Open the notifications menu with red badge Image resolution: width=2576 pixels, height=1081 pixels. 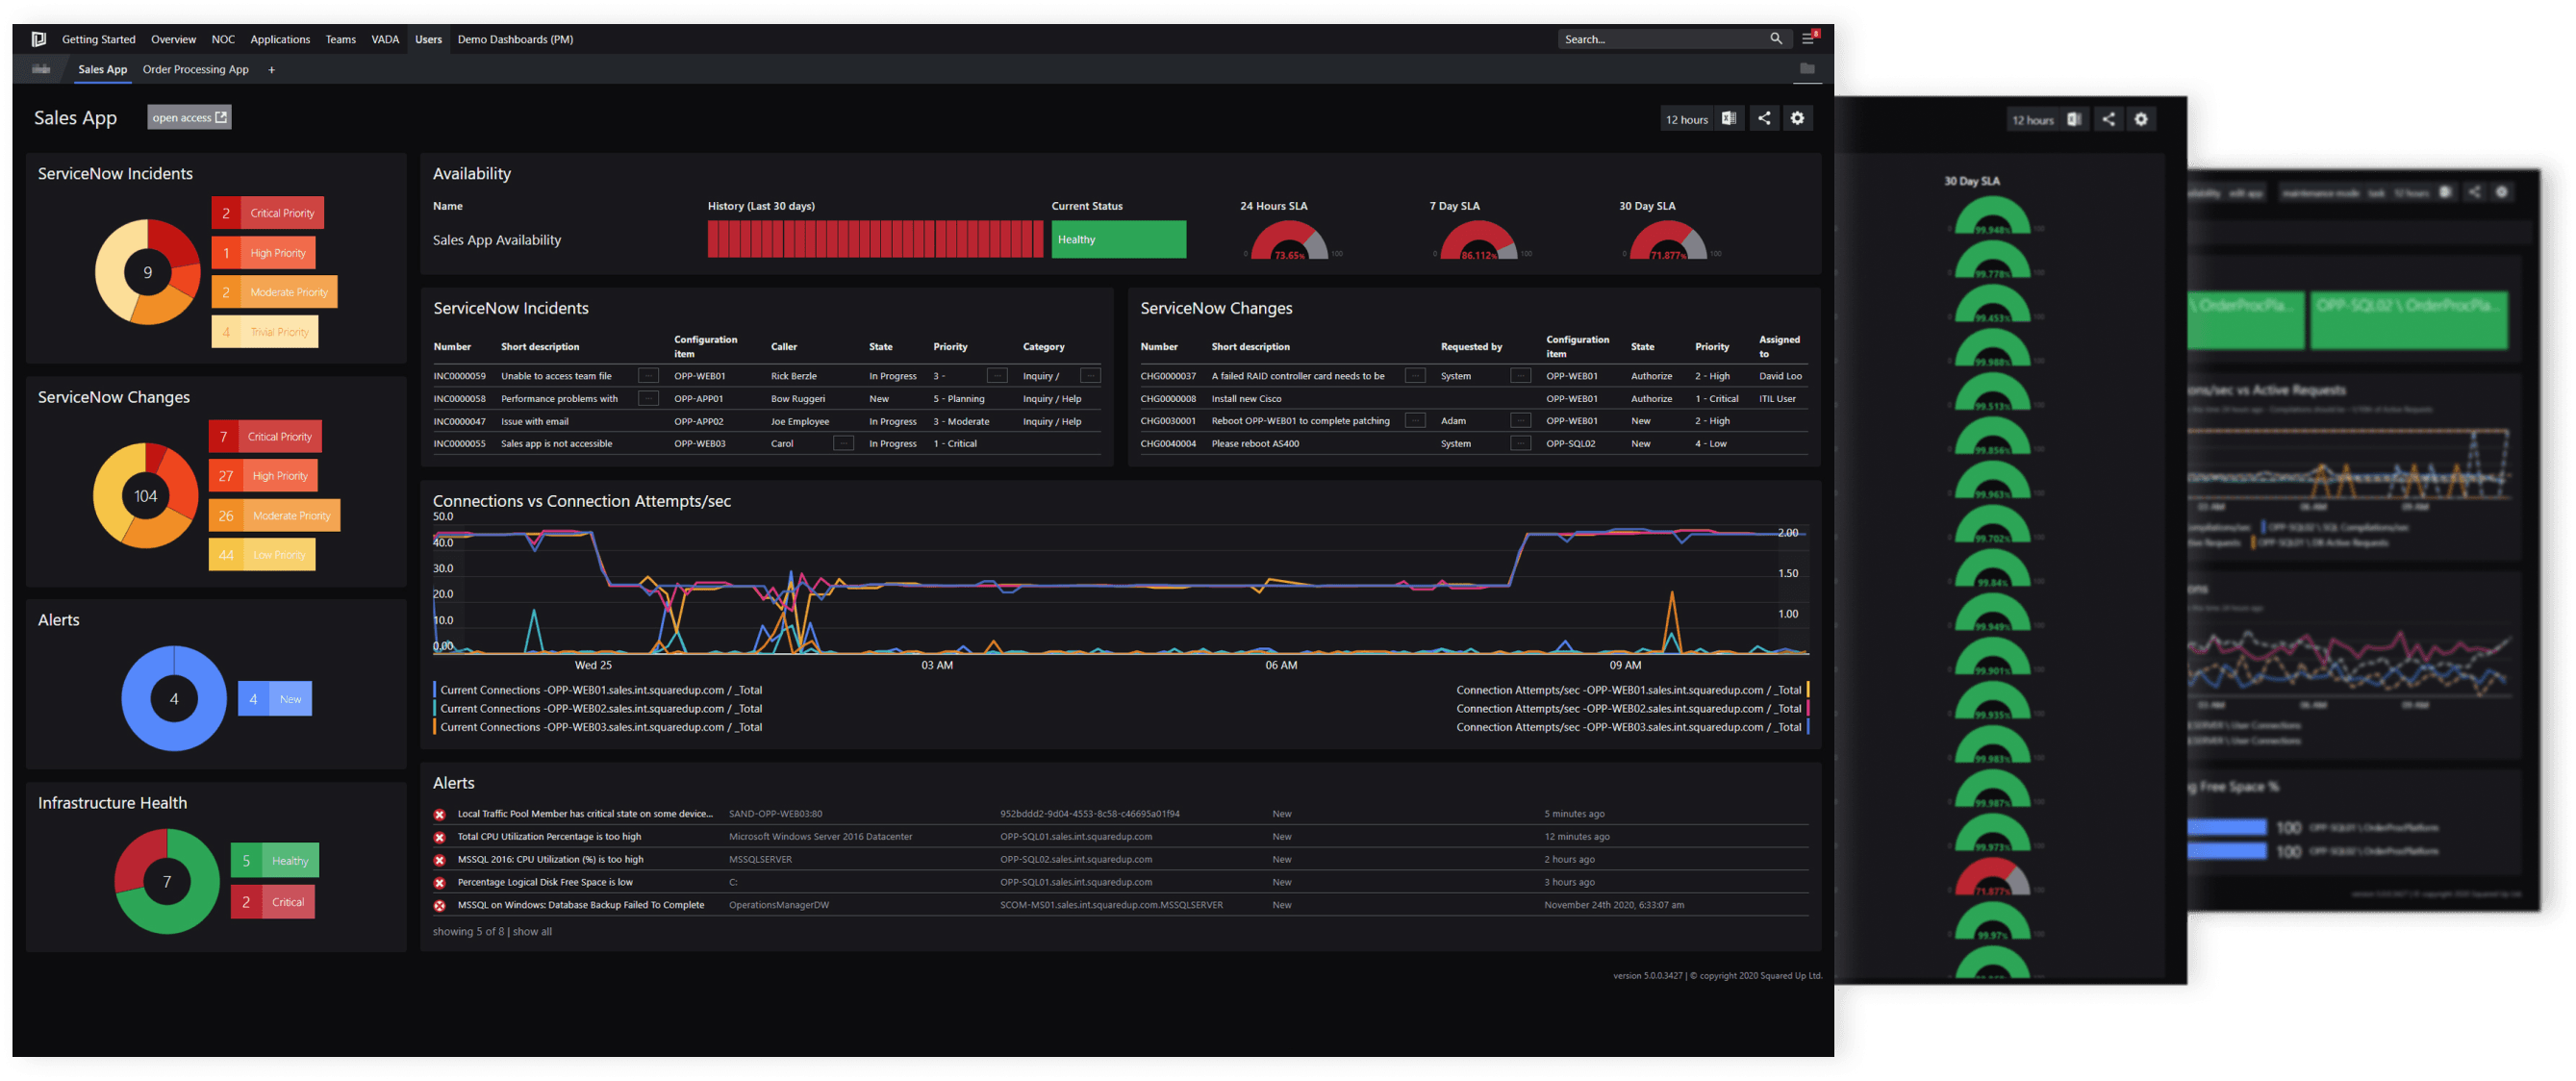click(1810, 38)
